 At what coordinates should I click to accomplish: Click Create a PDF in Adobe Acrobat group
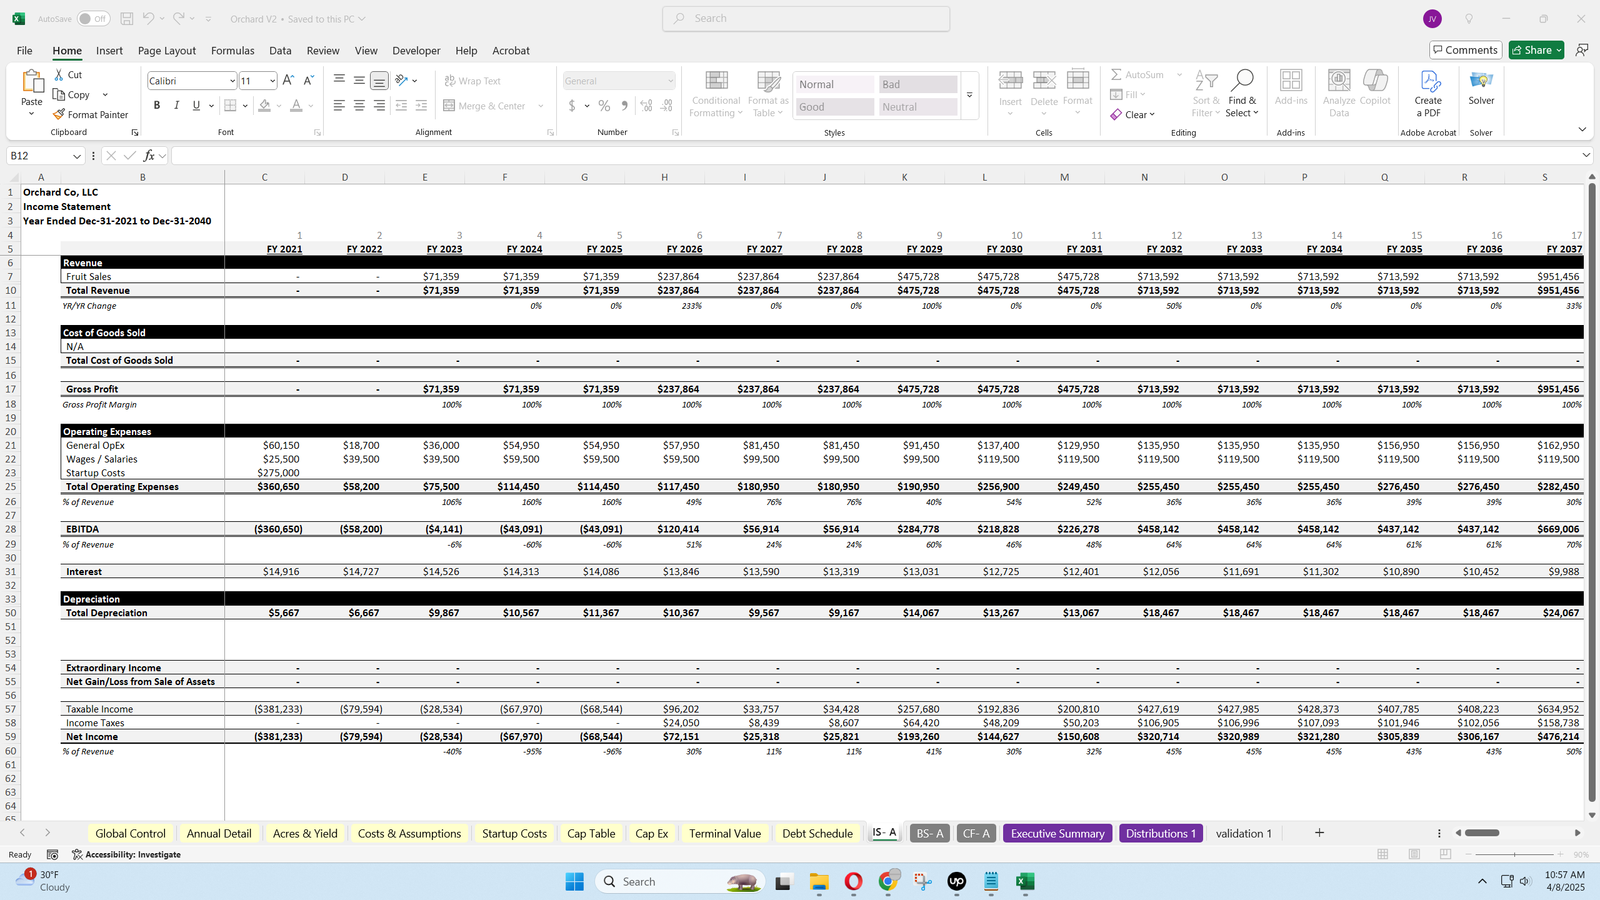(1428, 92)
